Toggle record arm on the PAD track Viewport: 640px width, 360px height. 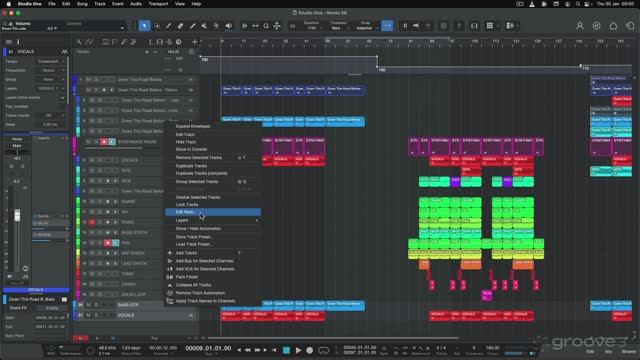[x=108, y=243]
